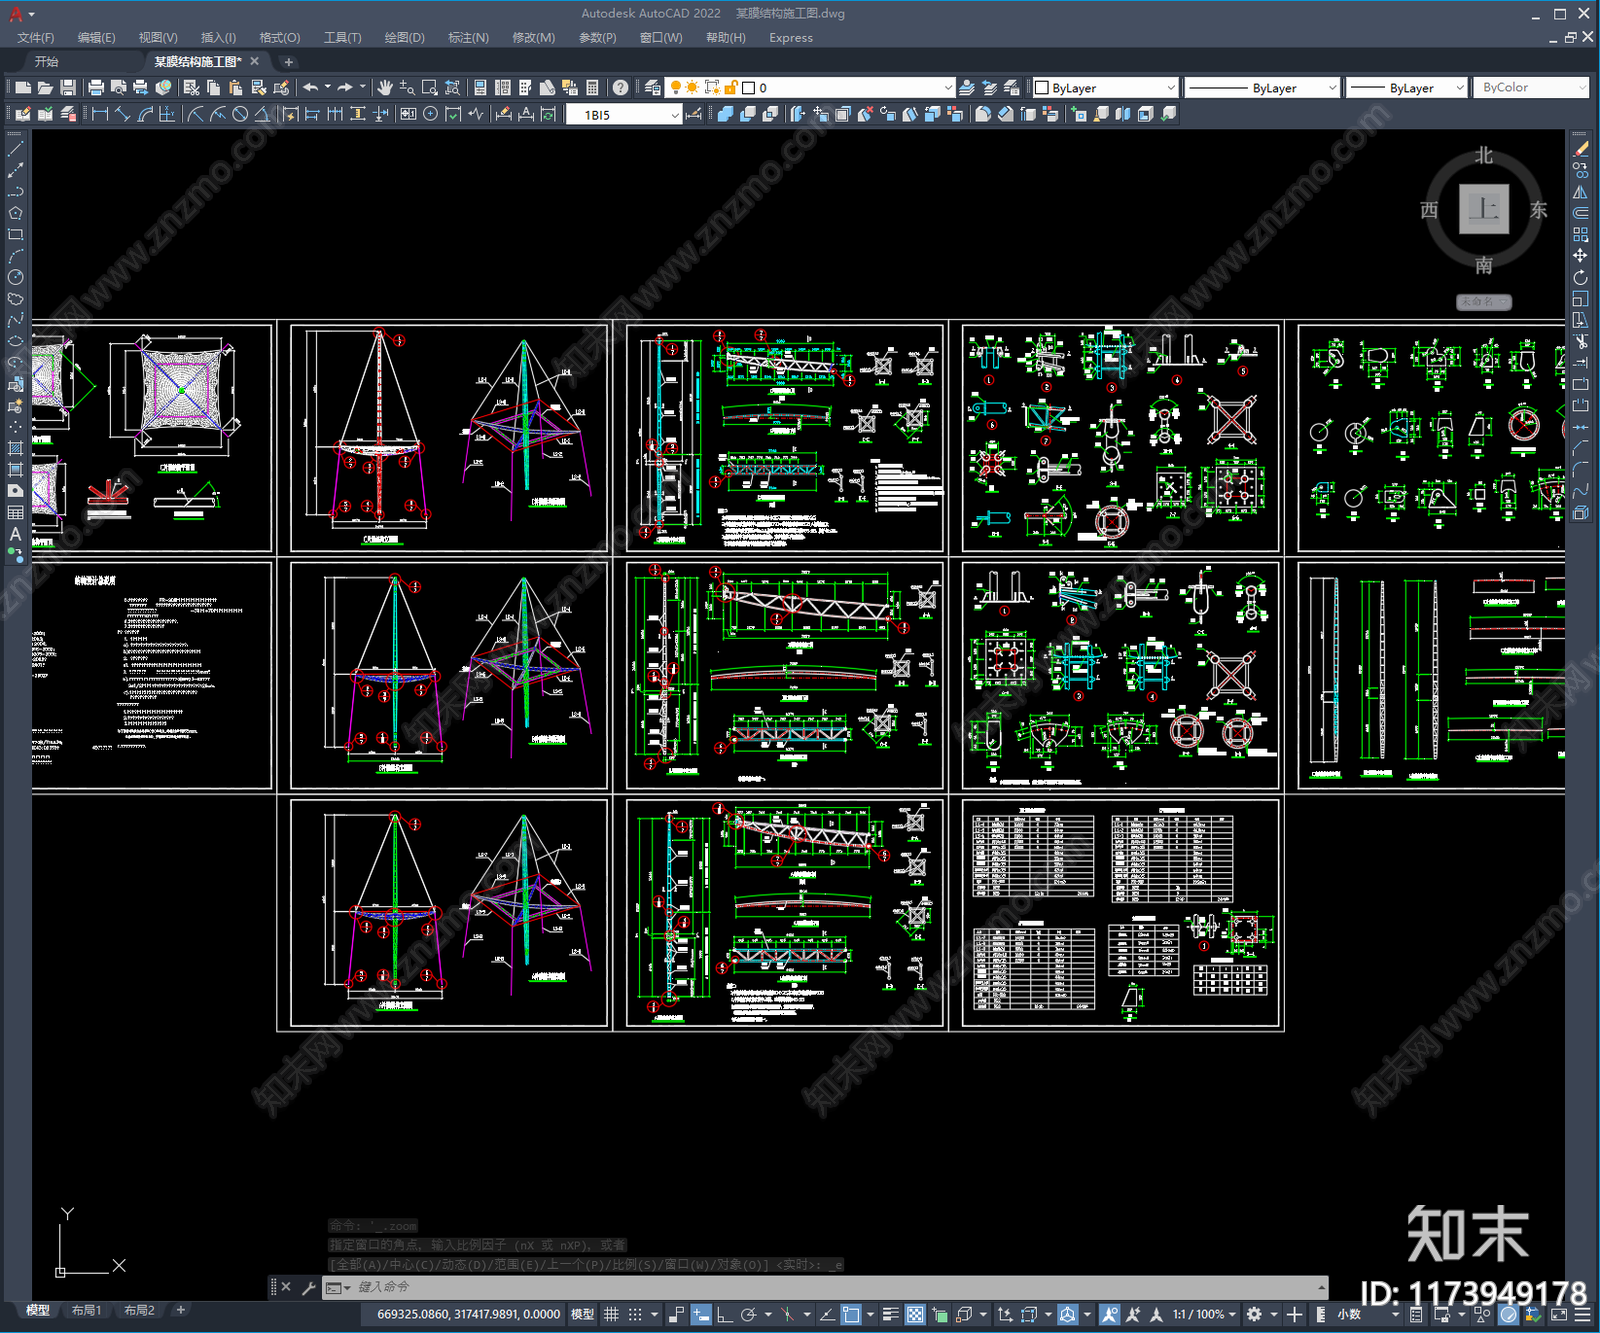Close the 某膜结构施工图 drawing tab

255,61
